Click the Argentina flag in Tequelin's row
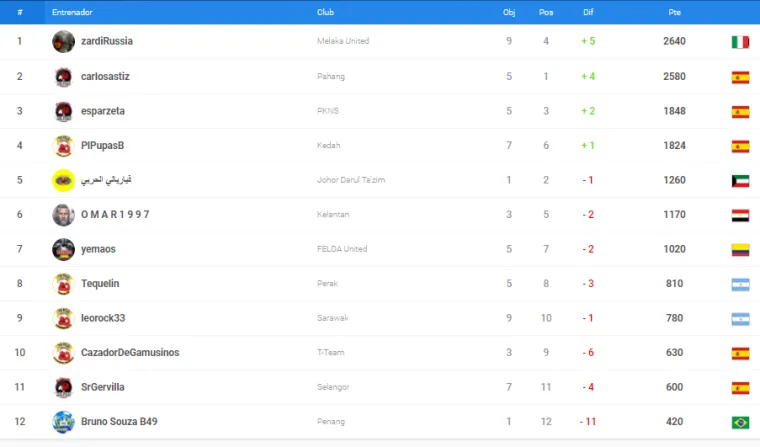 (x=740, y=285)
